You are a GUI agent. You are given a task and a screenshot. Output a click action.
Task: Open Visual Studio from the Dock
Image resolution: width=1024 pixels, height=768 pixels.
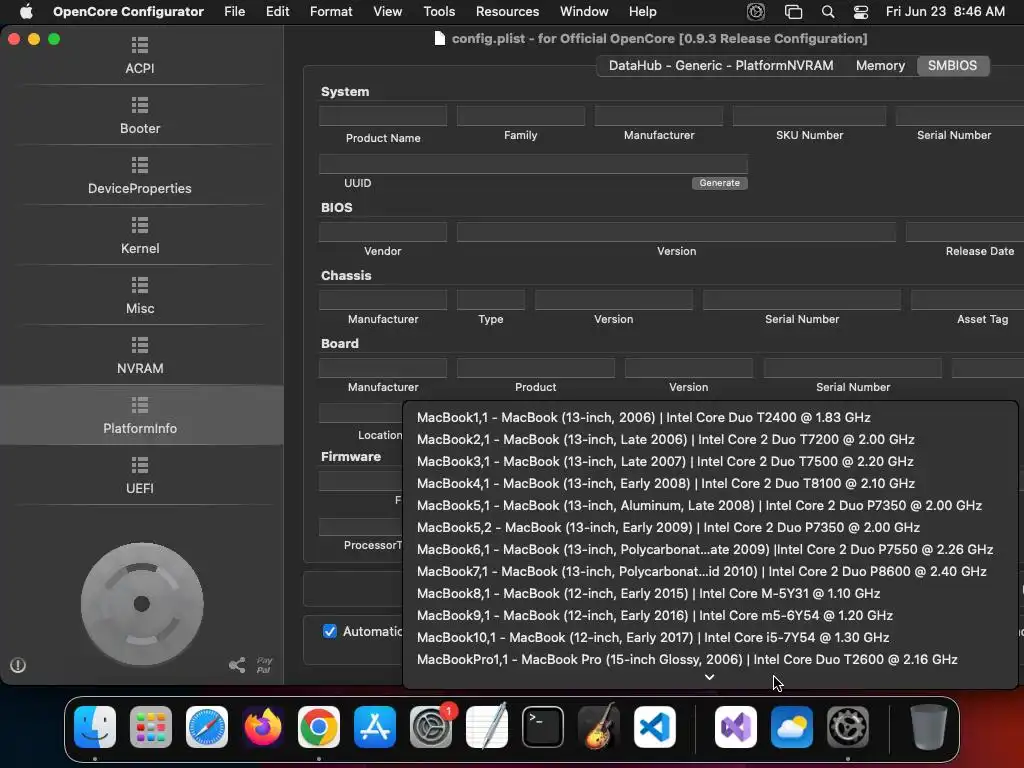coord(736,727)
